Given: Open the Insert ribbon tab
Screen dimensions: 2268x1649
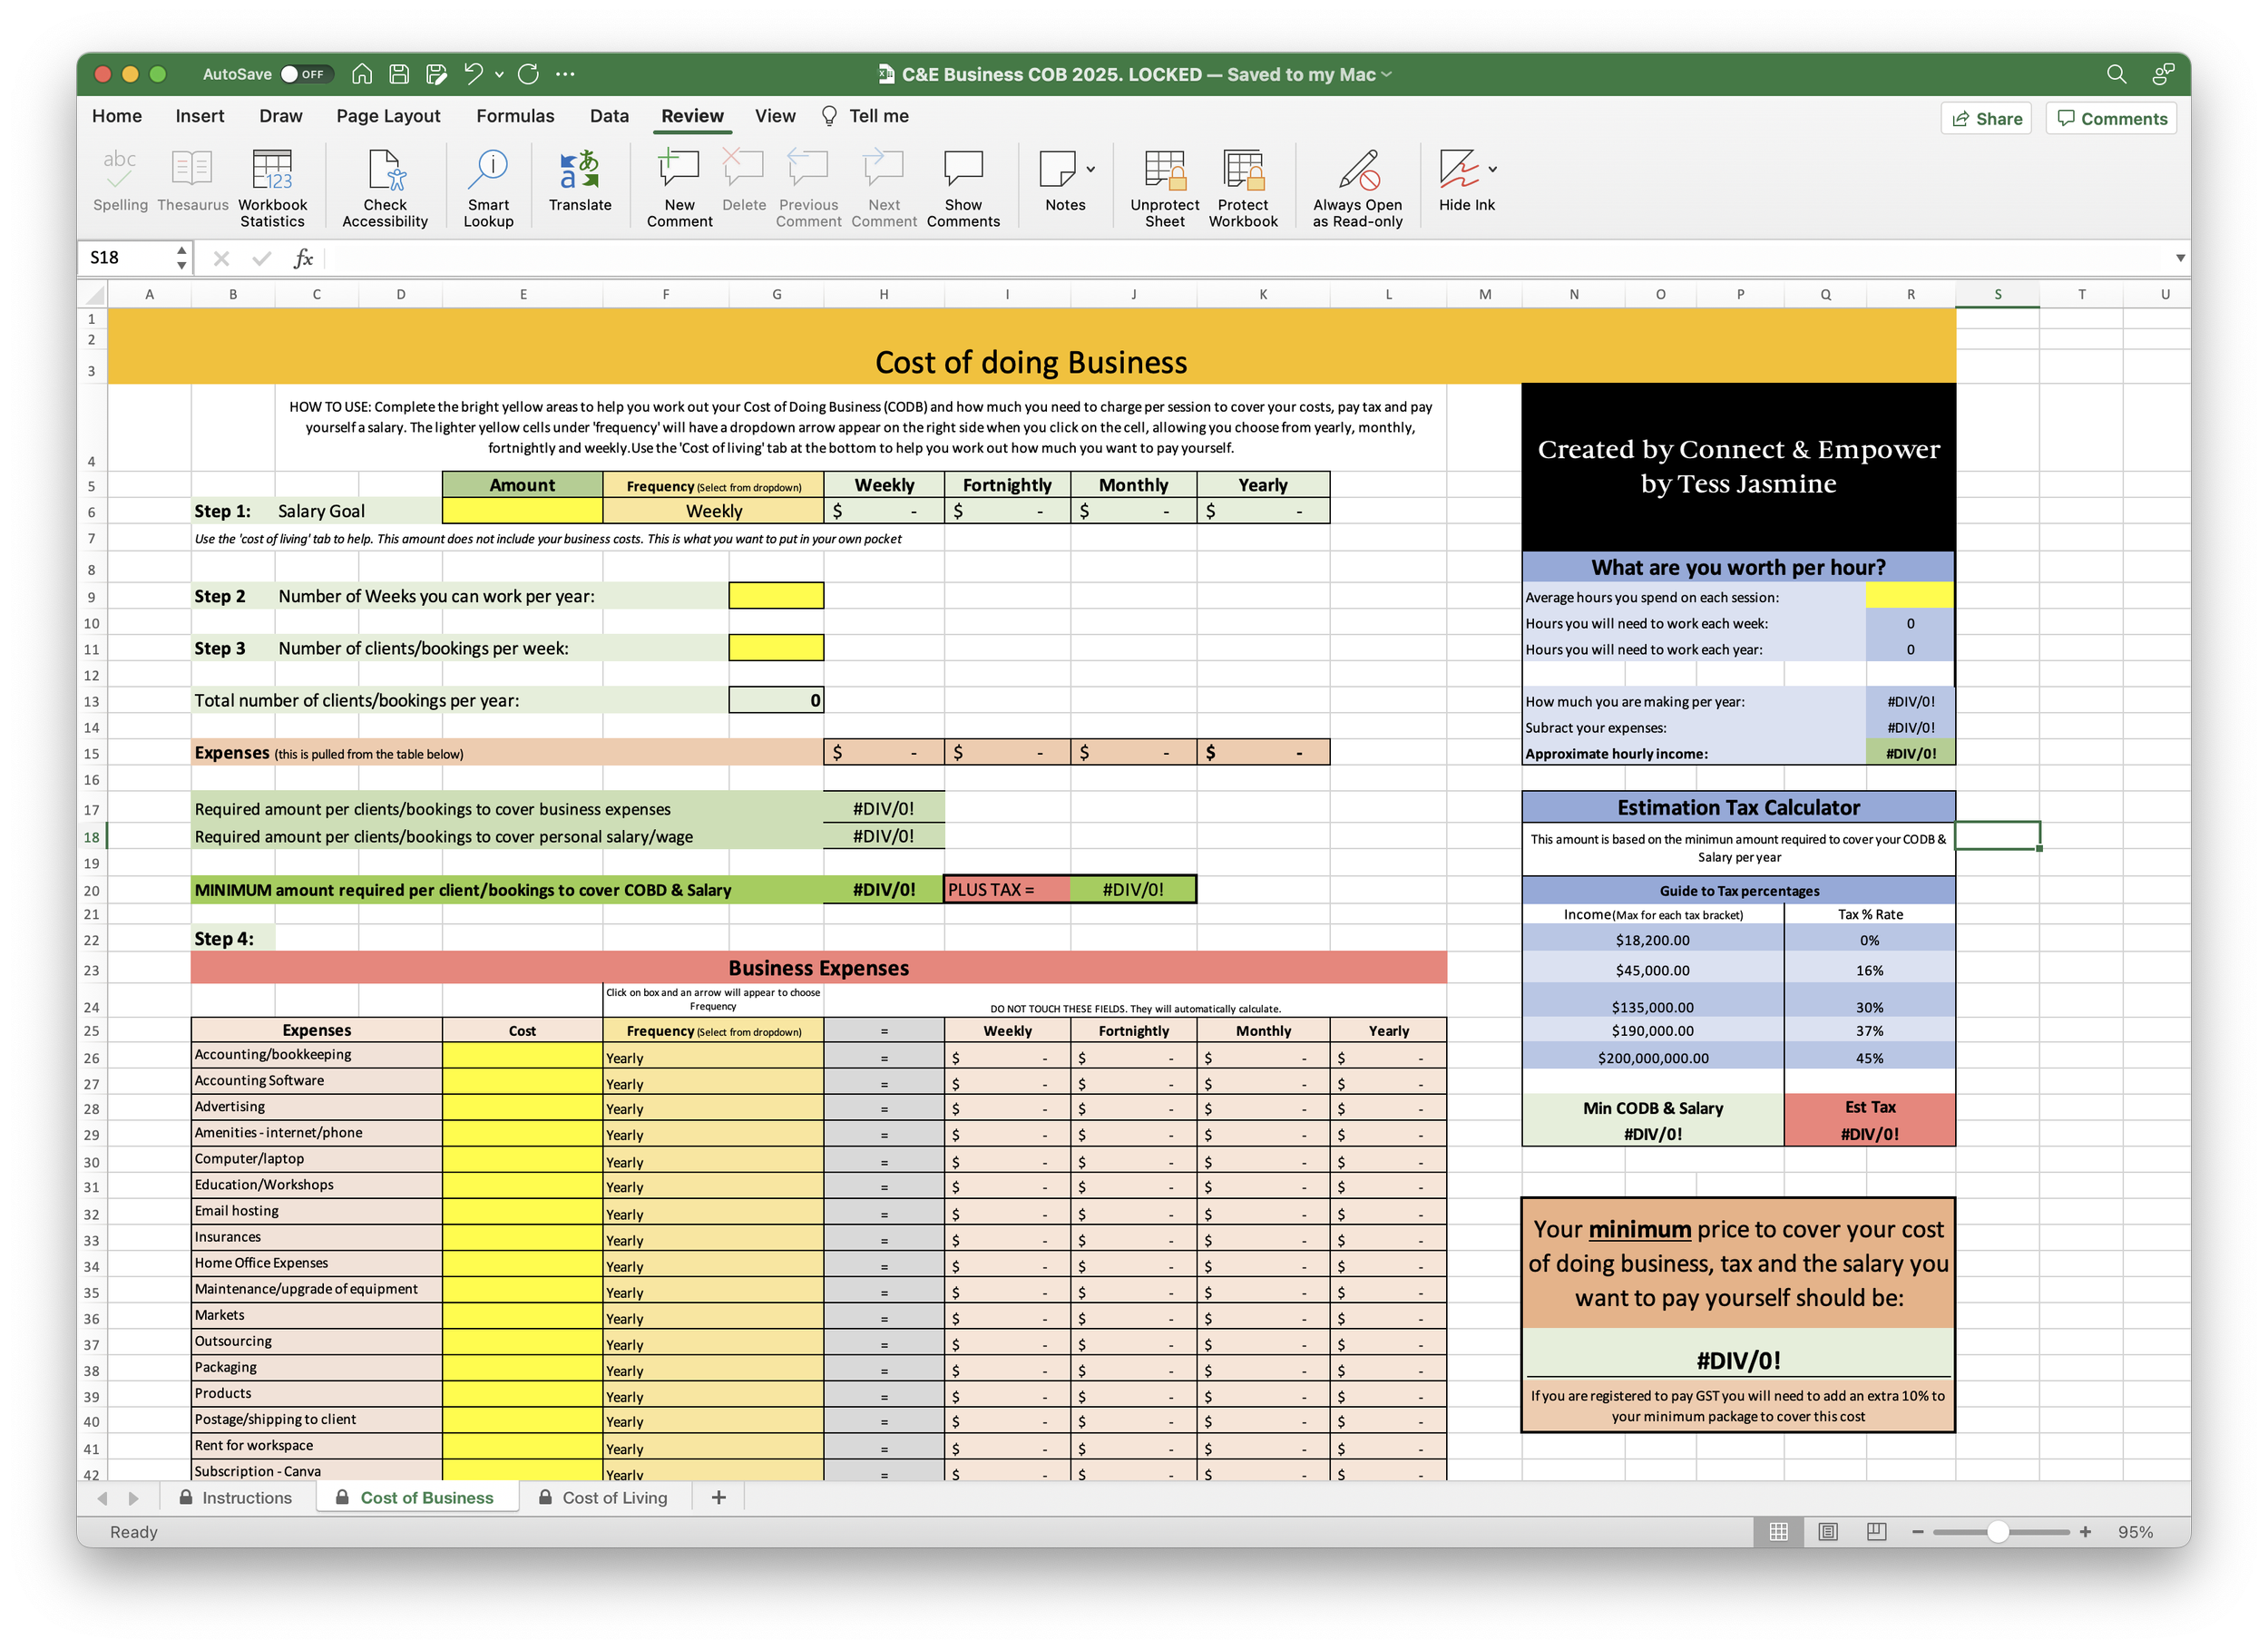Looking at the screenshot, I should tap(200, 116).
